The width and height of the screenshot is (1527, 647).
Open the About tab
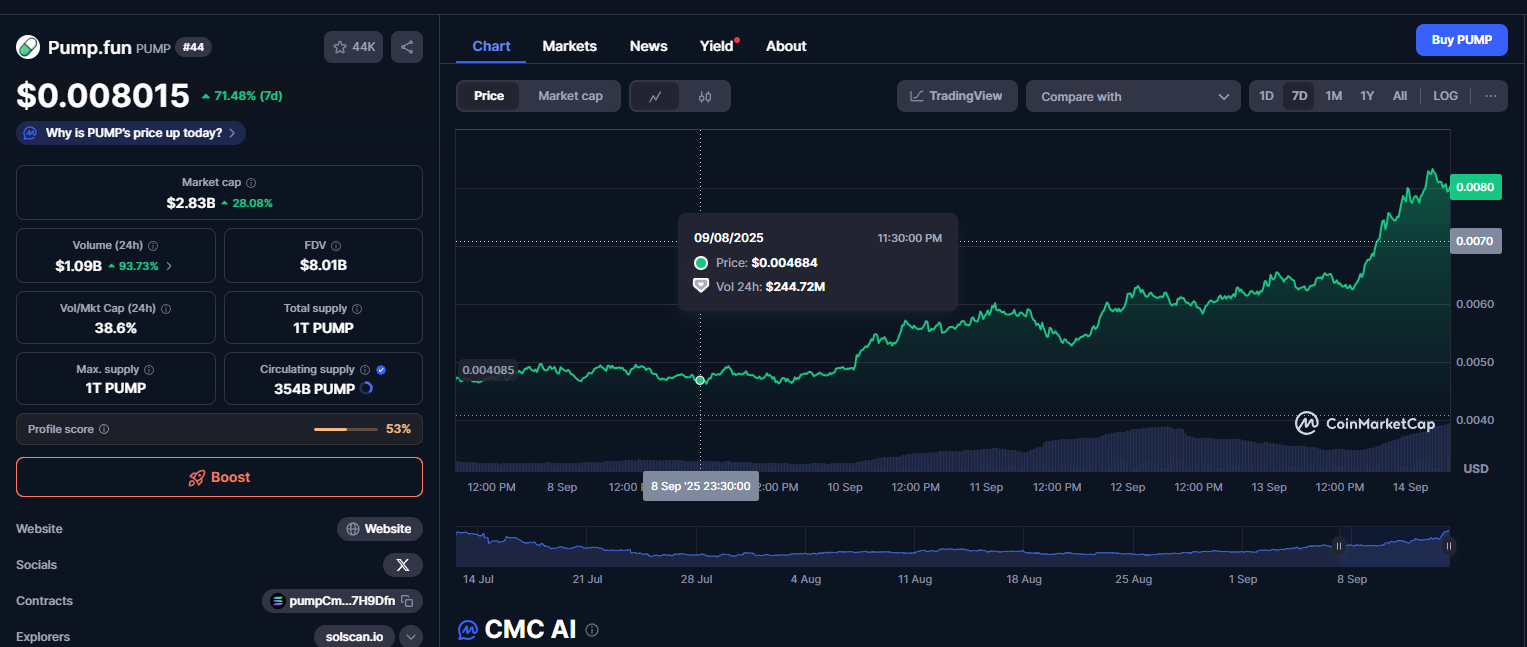(786, 46)
